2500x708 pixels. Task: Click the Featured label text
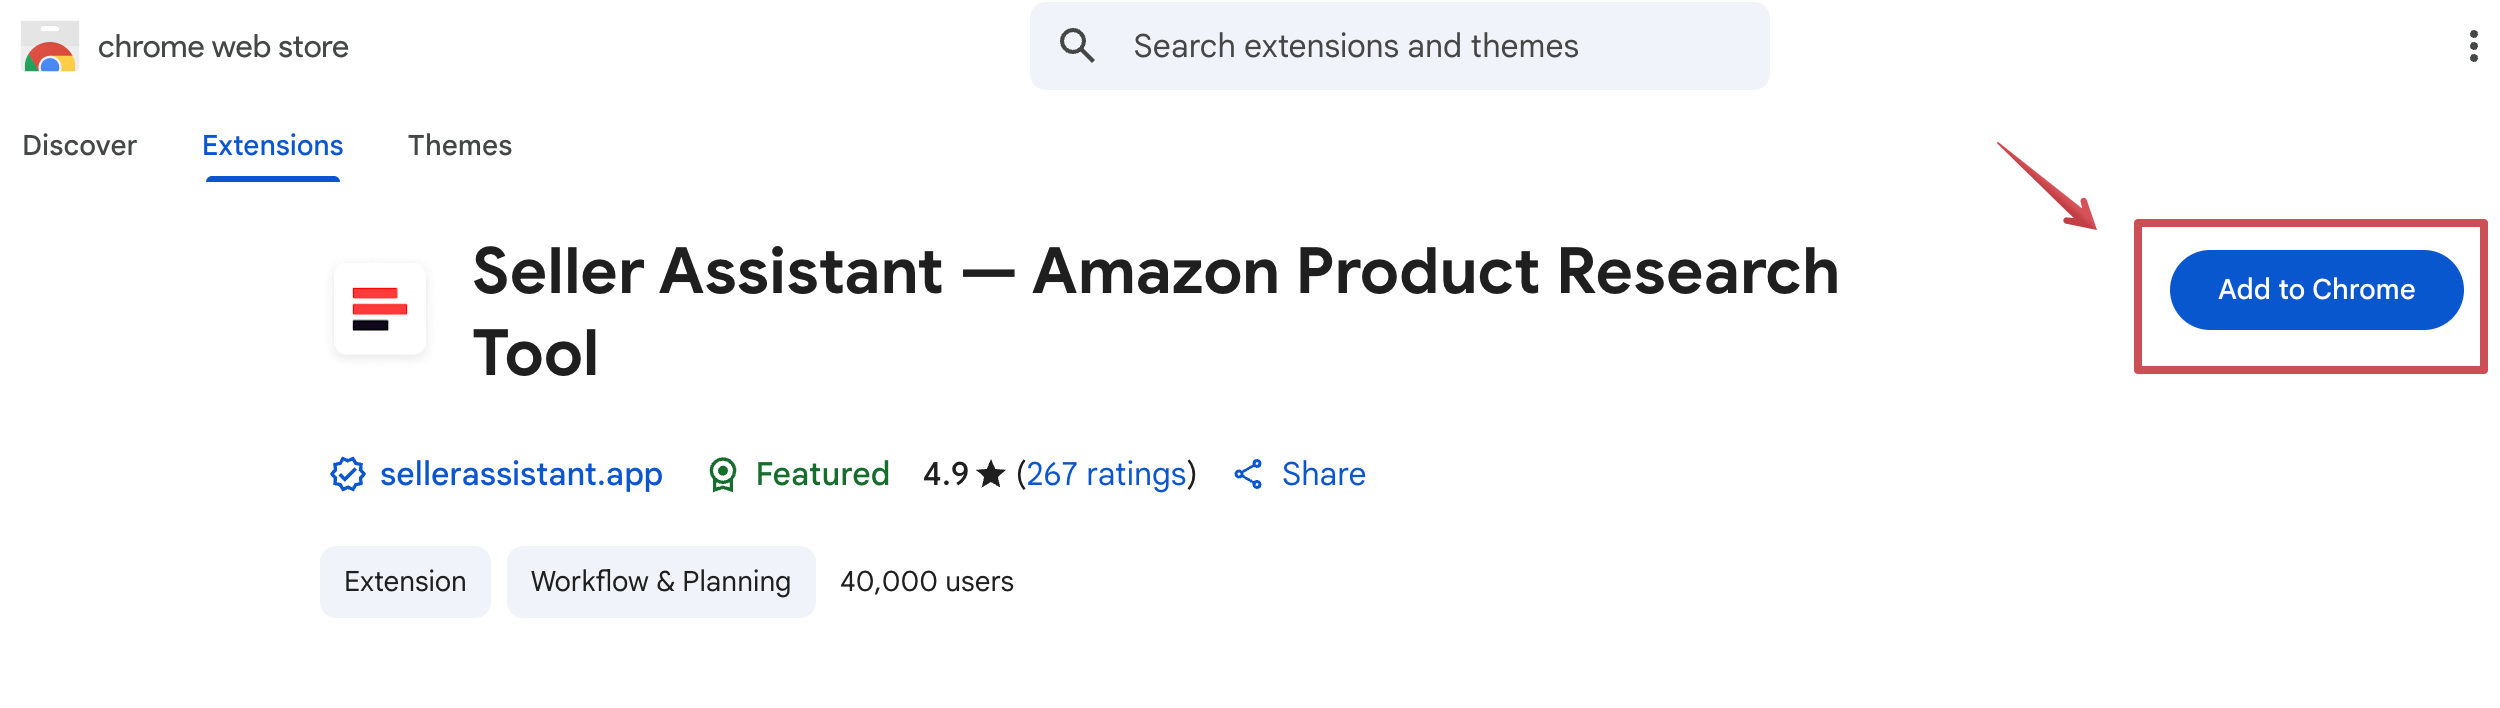[x=822, y=474]
